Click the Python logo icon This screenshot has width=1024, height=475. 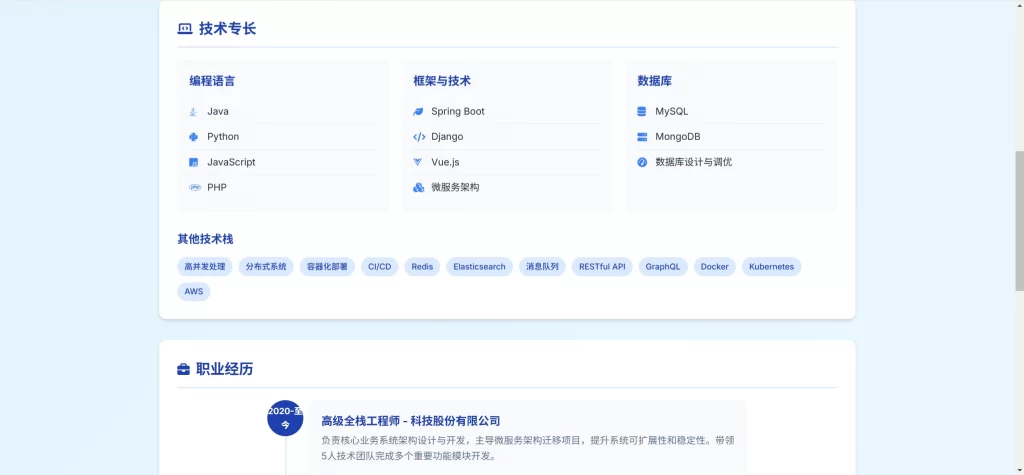point(193,137)
